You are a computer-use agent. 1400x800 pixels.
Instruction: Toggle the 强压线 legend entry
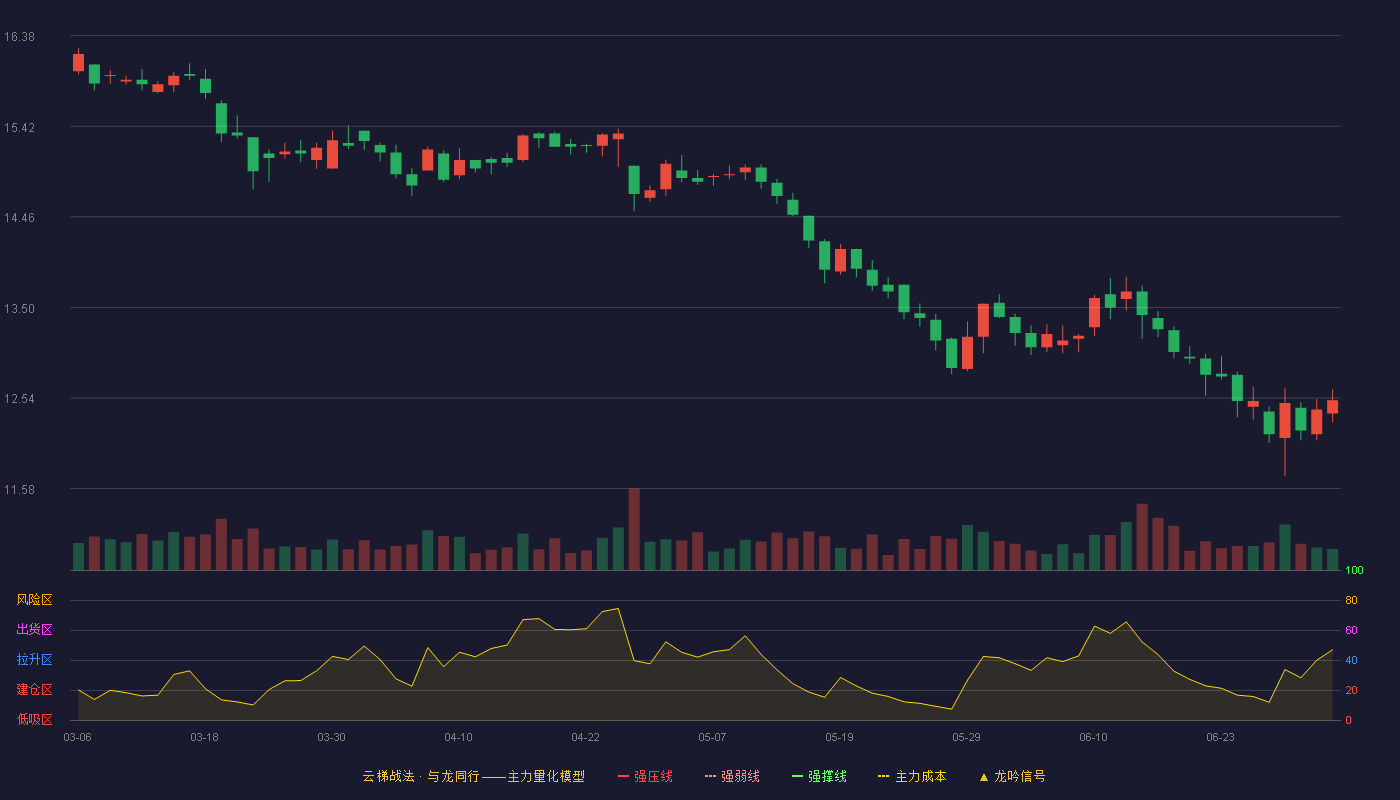click(645, 776)
